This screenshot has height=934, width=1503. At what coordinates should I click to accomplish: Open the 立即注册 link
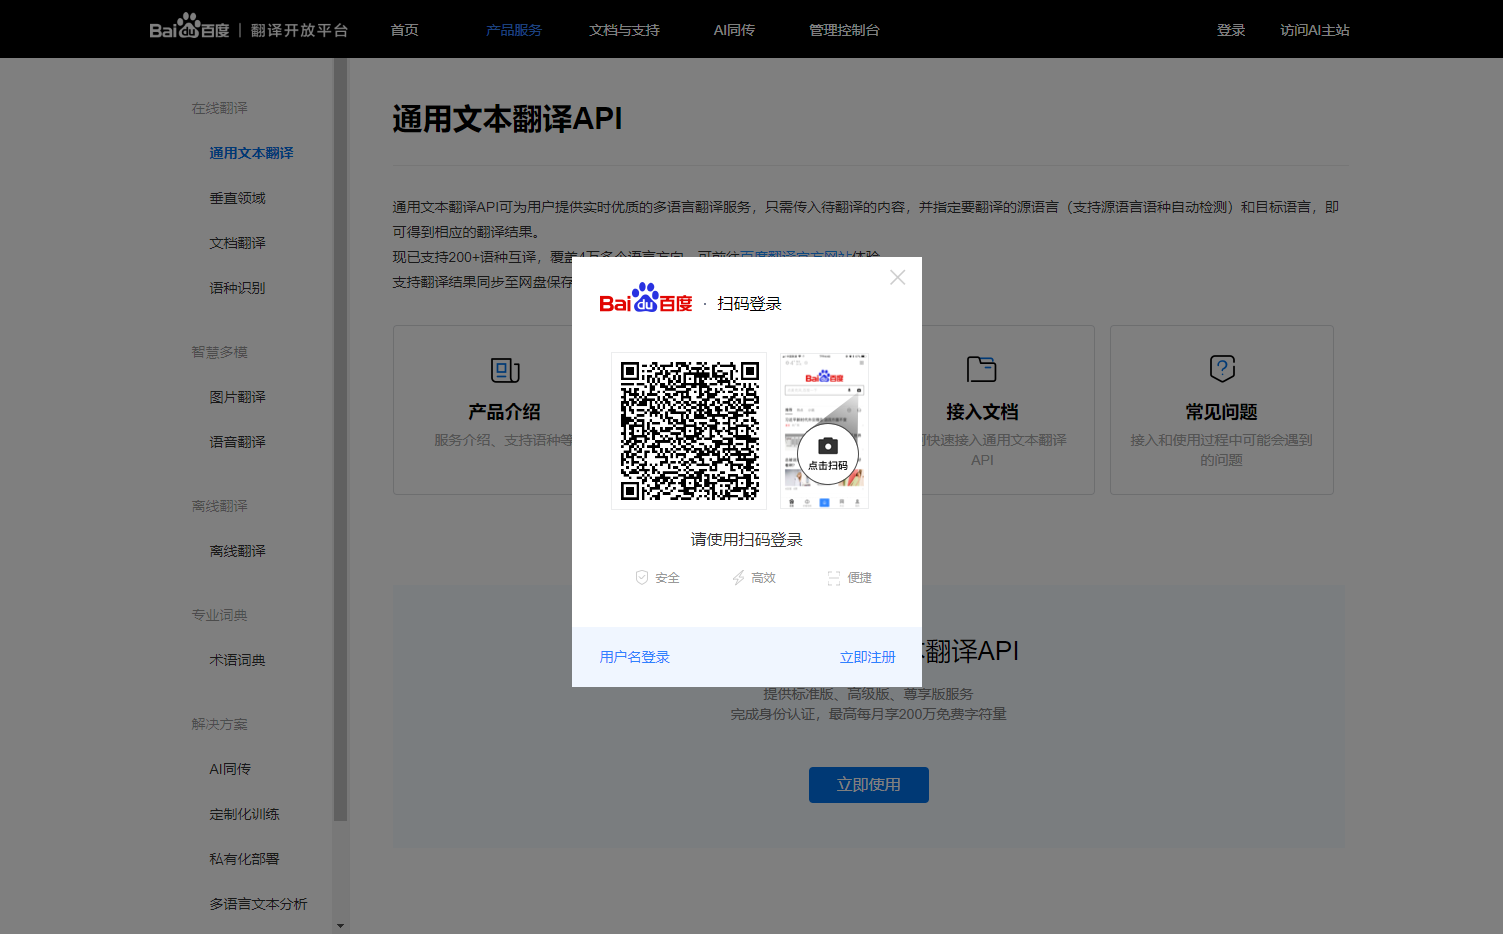tap(867, 657)
